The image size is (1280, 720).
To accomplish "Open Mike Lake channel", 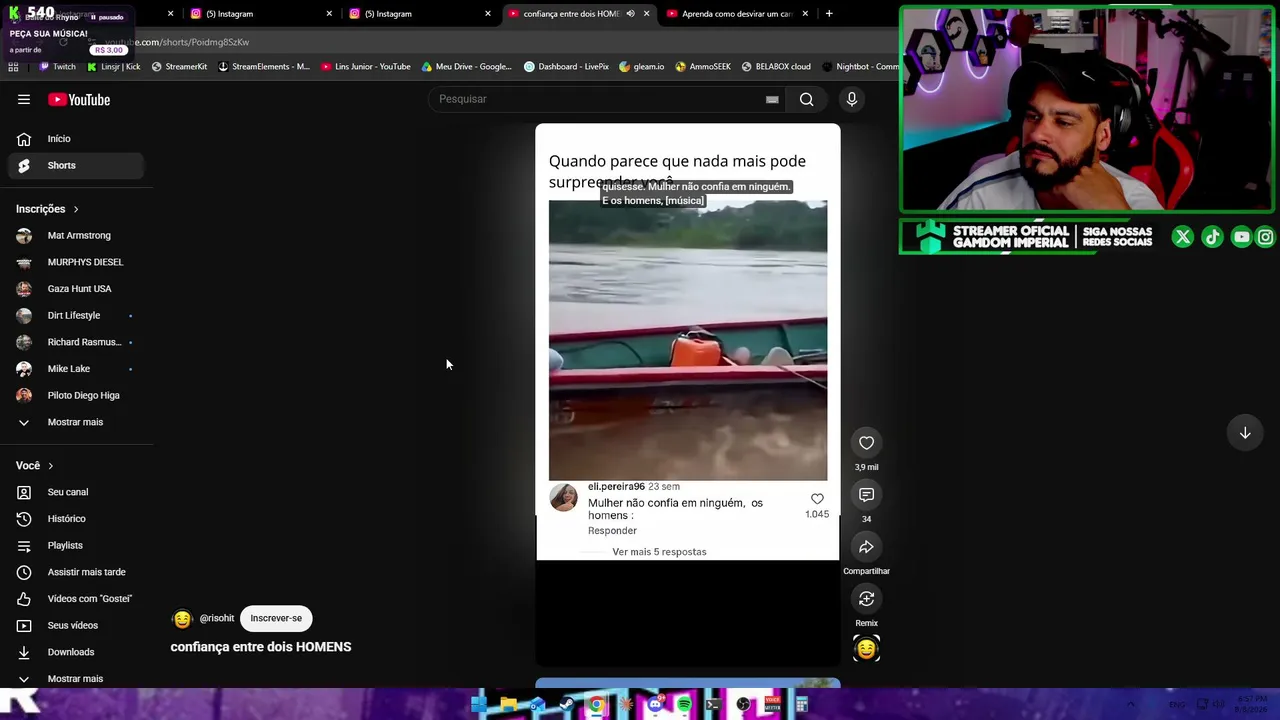I will click(x=75, y=369).
